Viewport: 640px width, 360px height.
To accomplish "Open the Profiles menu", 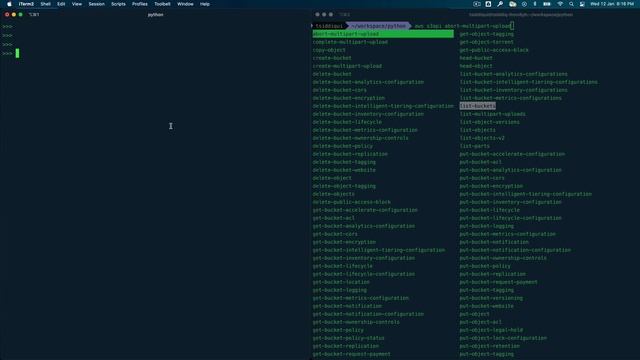I will pos(140,4).
